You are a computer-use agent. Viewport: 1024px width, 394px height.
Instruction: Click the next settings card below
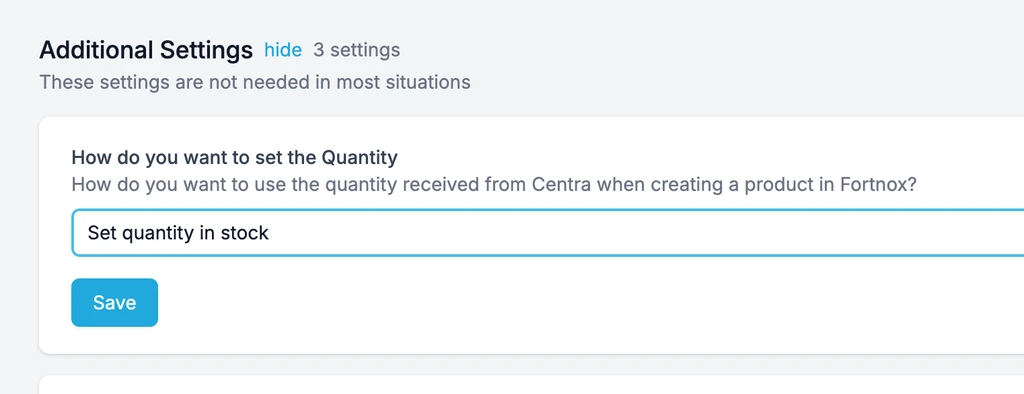tap(532, 385)
